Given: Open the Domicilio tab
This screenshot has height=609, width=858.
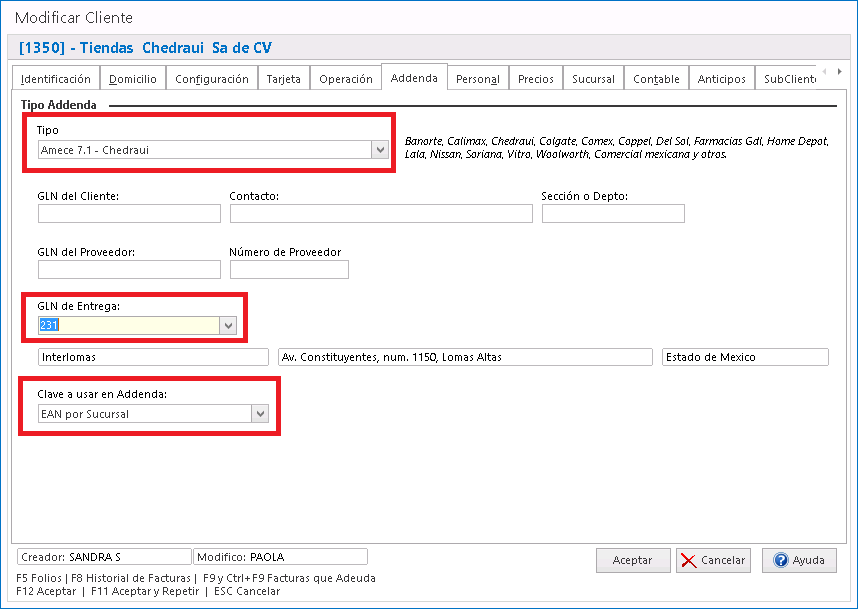Looking at the screenshot, I should (x=133, y=79).
